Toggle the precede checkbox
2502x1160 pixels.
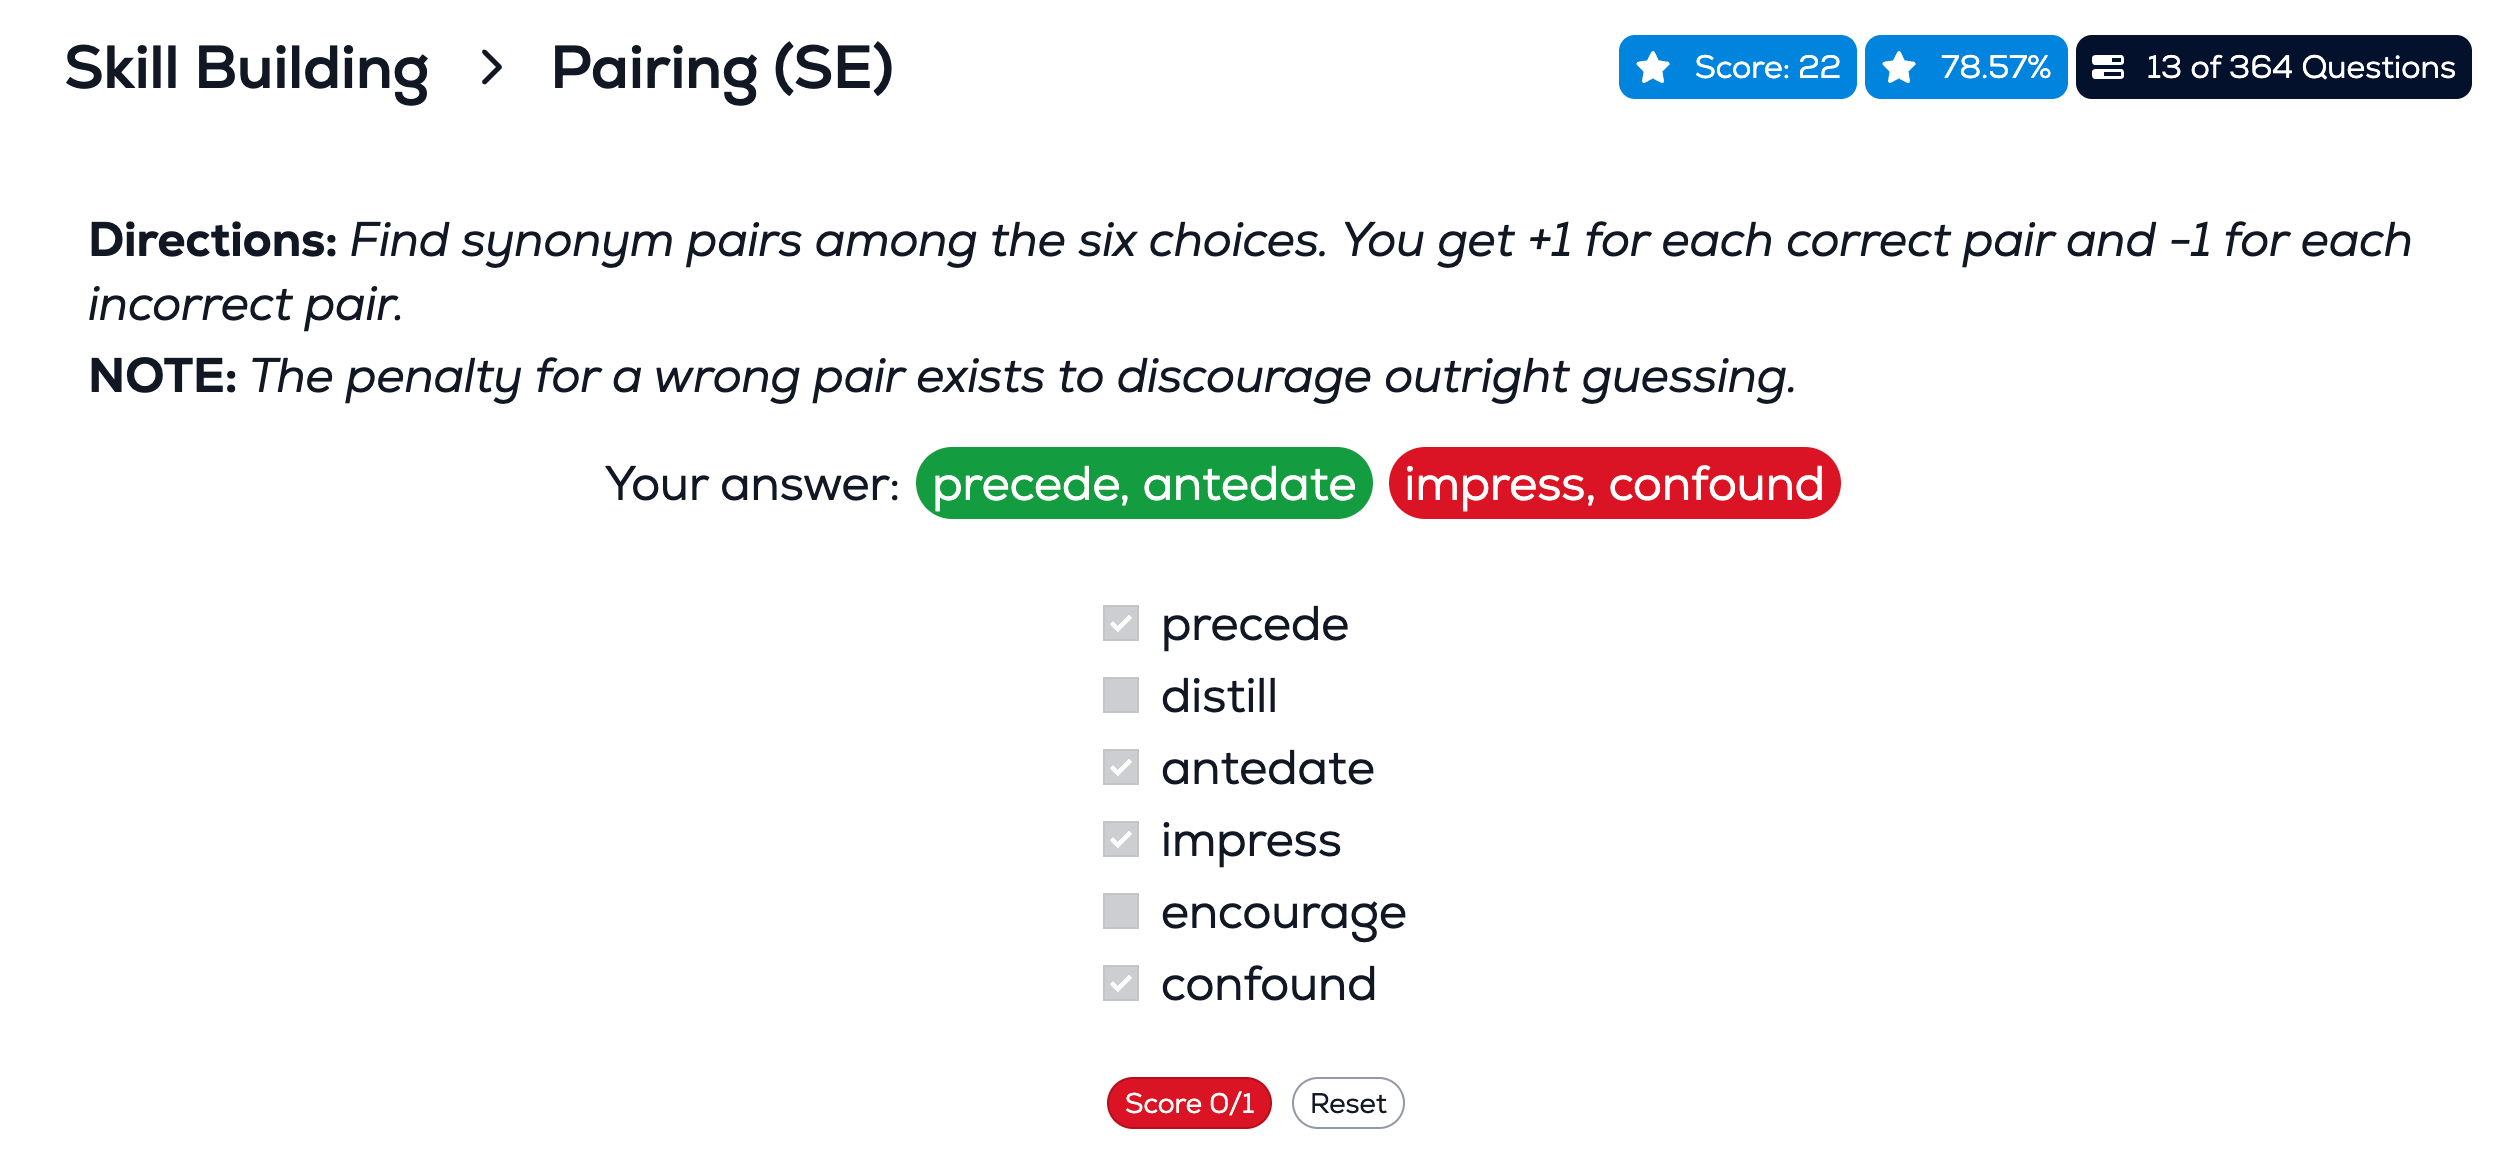pyautogui.click(x=1121, y=623)
